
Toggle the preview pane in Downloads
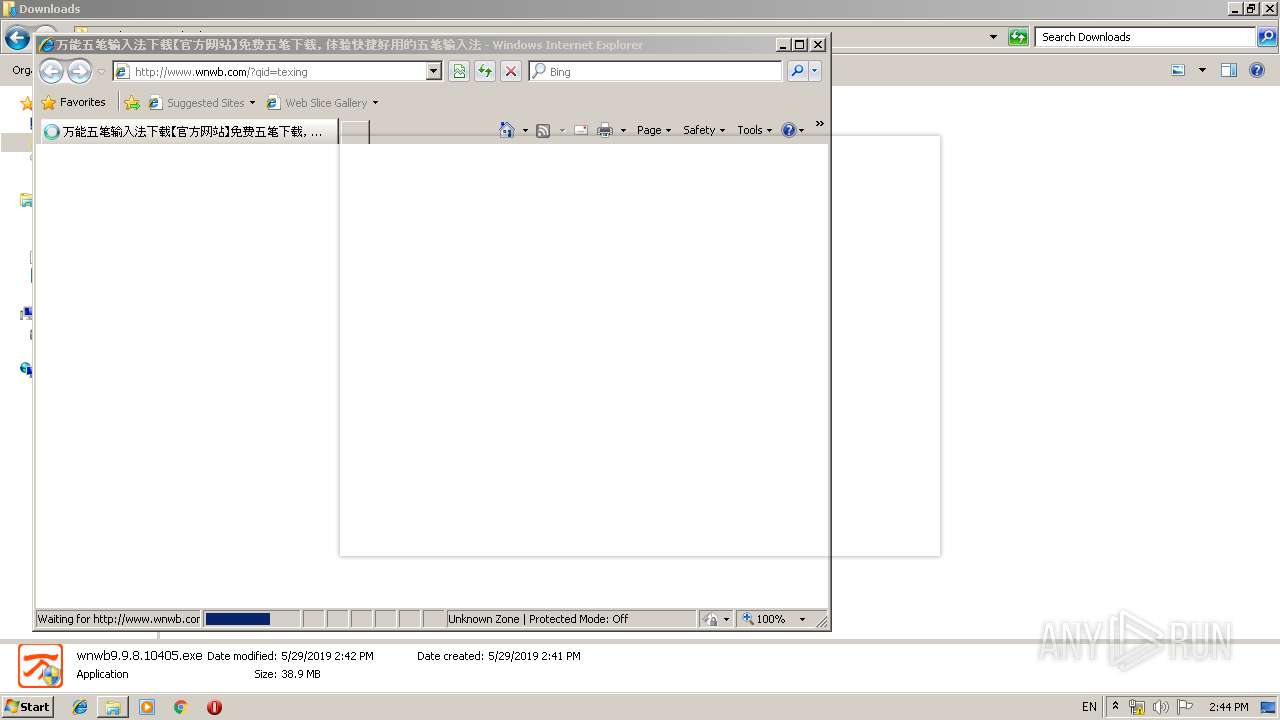pyautogui.click(x=1229, y=70)
